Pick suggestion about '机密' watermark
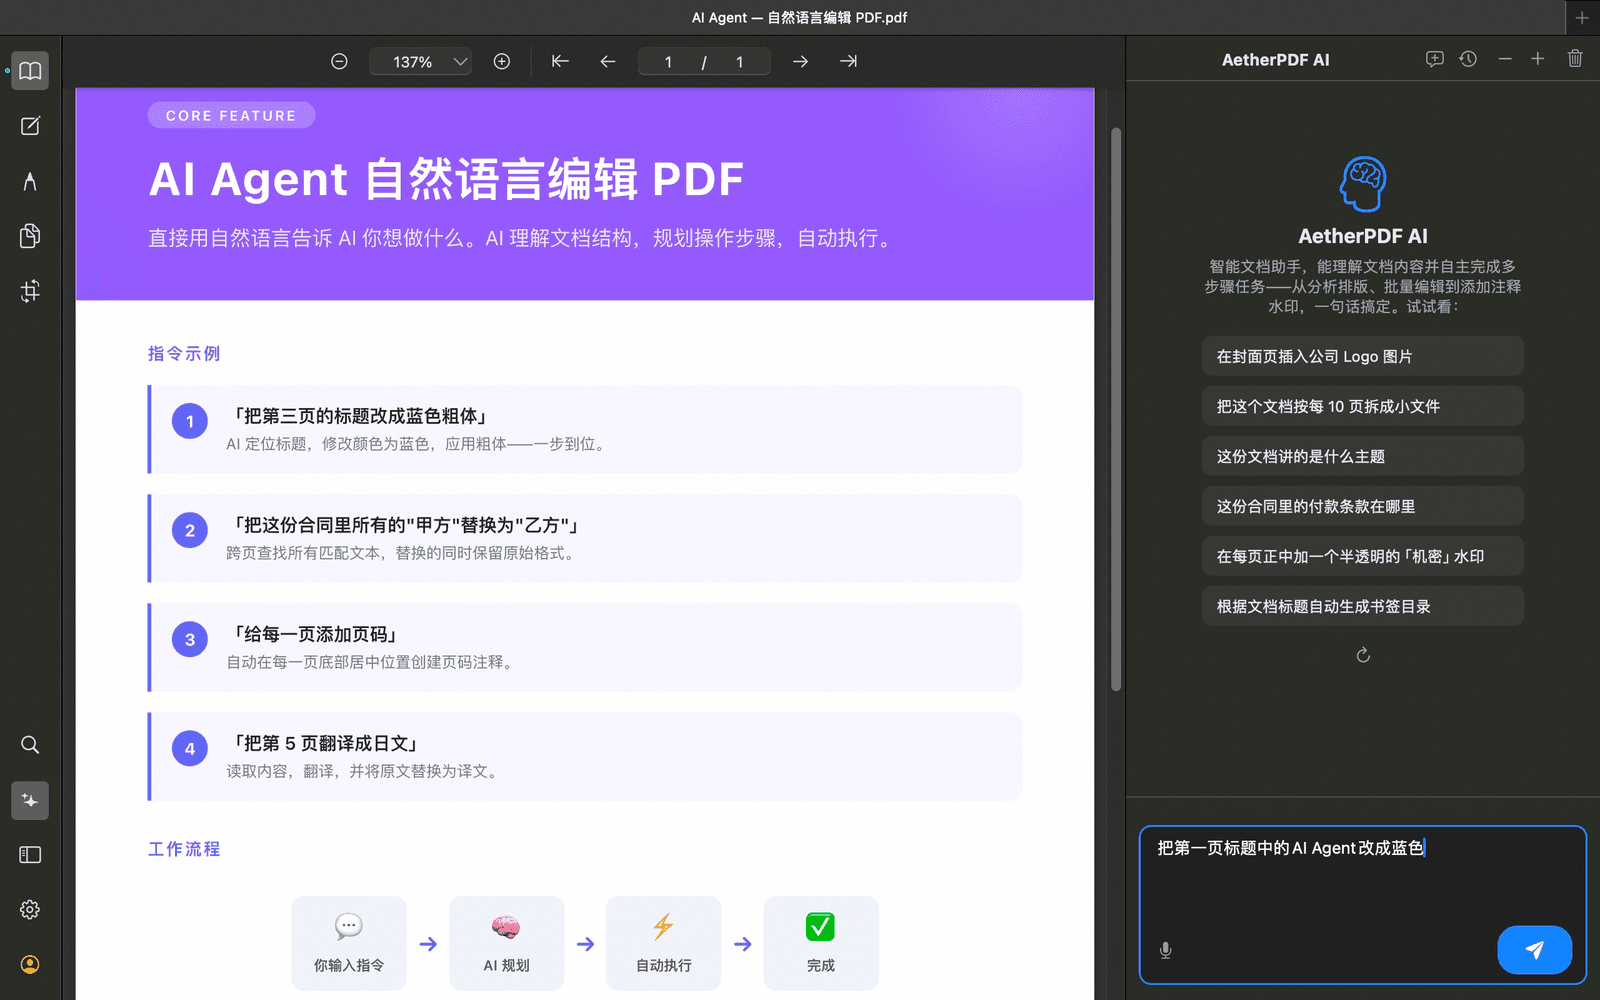This screenshot has height=1000, width=1600. pyautogui.click(x=1363, y=556)
